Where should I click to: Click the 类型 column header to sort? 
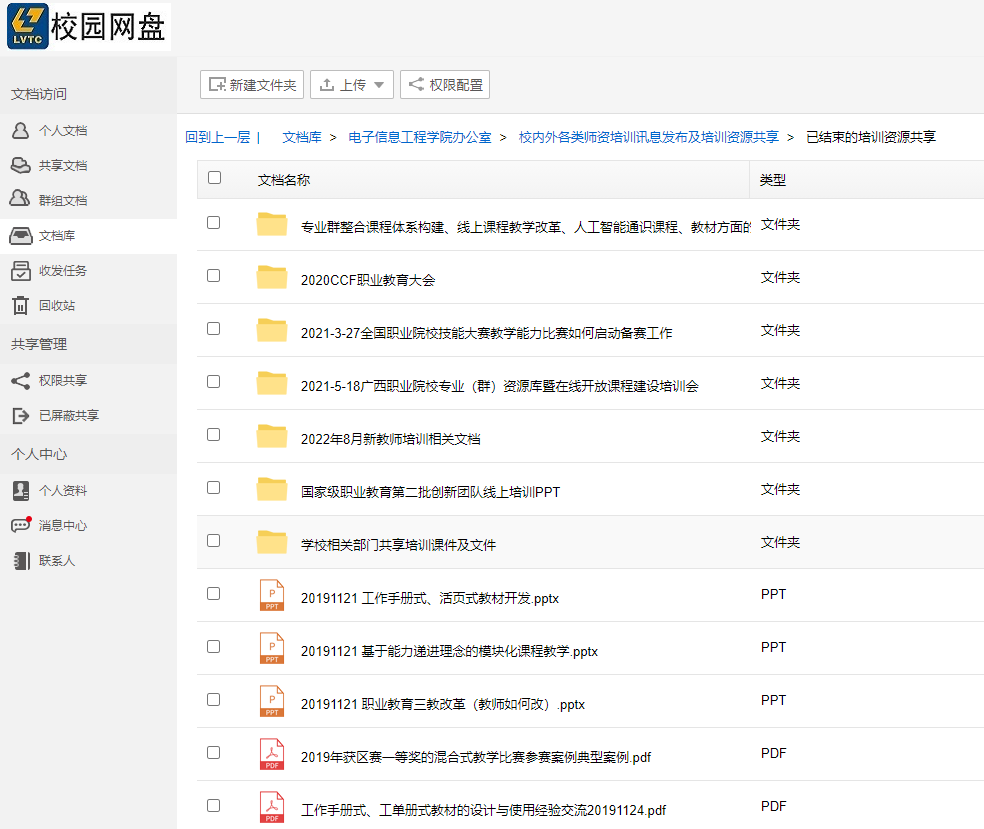pyautogui.click(x=773, y=180)
